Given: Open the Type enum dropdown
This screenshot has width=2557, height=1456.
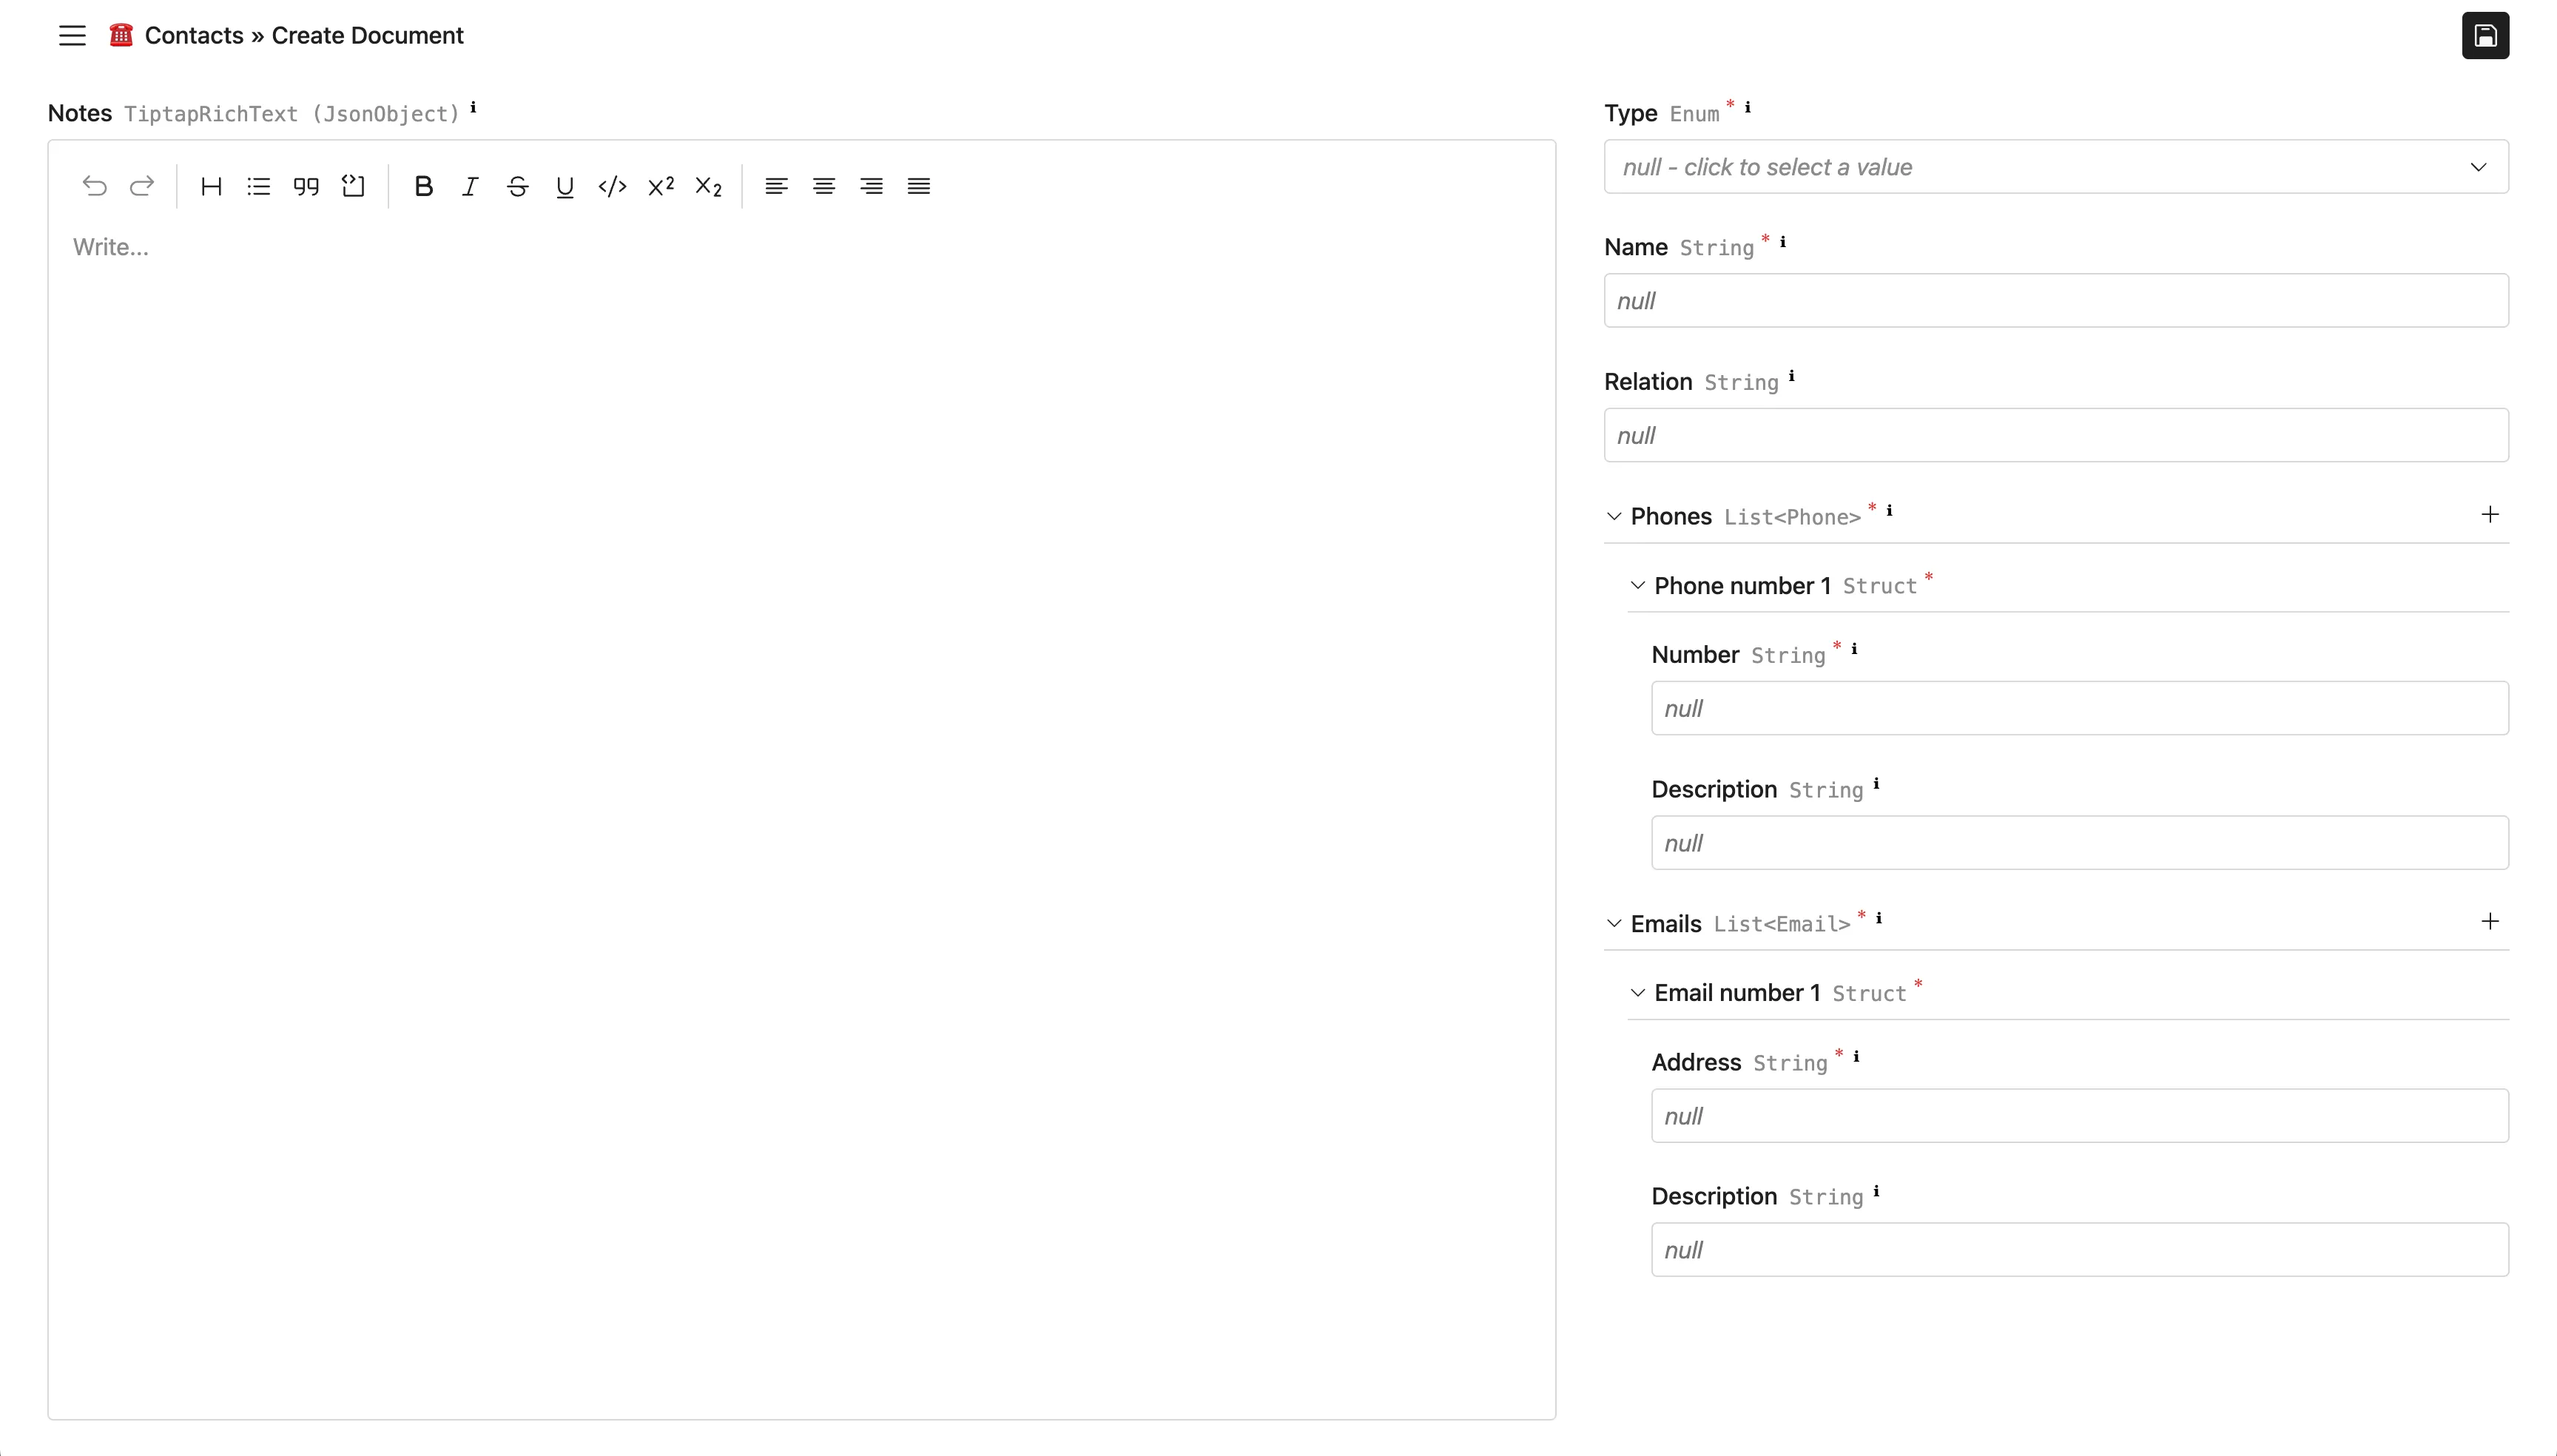Looking at the screenshot, I should pyautogui.click(x=2055, y=167).
